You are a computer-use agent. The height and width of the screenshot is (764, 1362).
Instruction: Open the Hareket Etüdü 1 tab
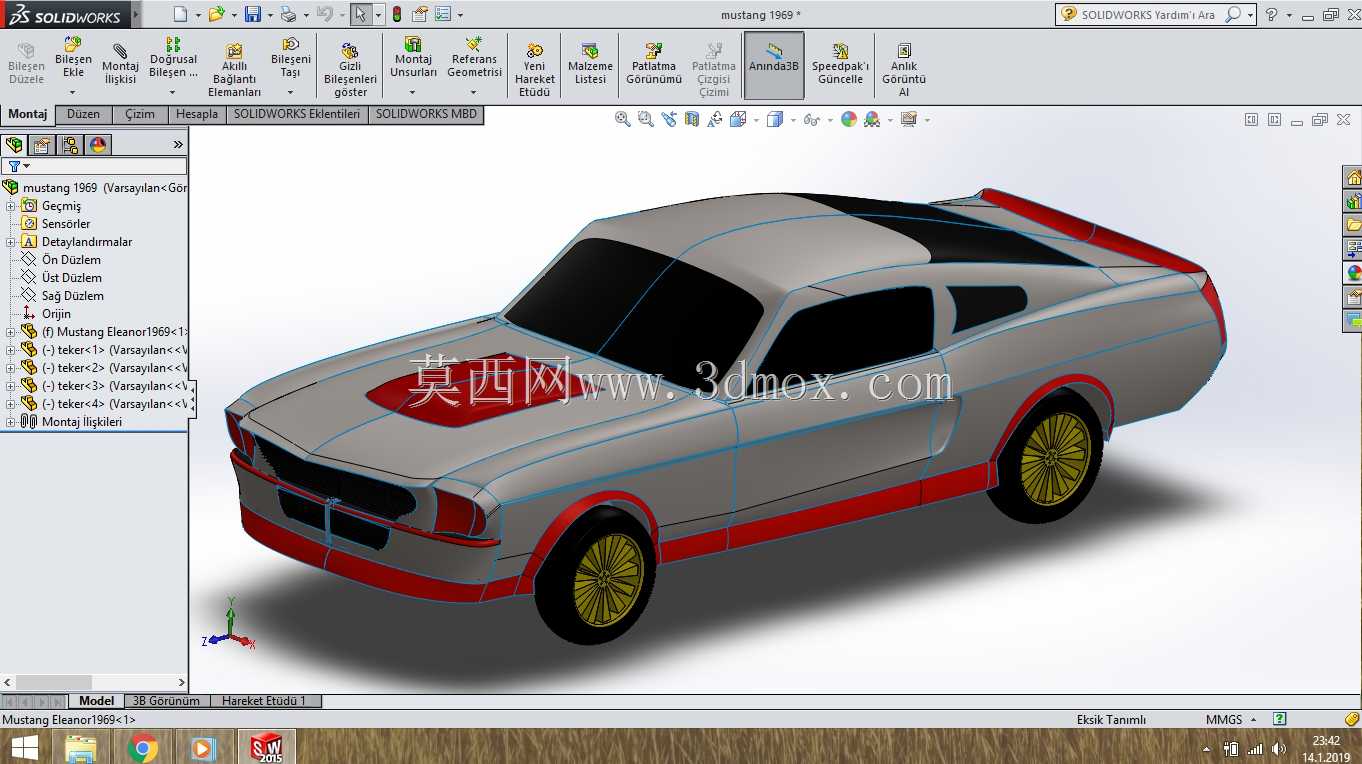tap(264, 701)
